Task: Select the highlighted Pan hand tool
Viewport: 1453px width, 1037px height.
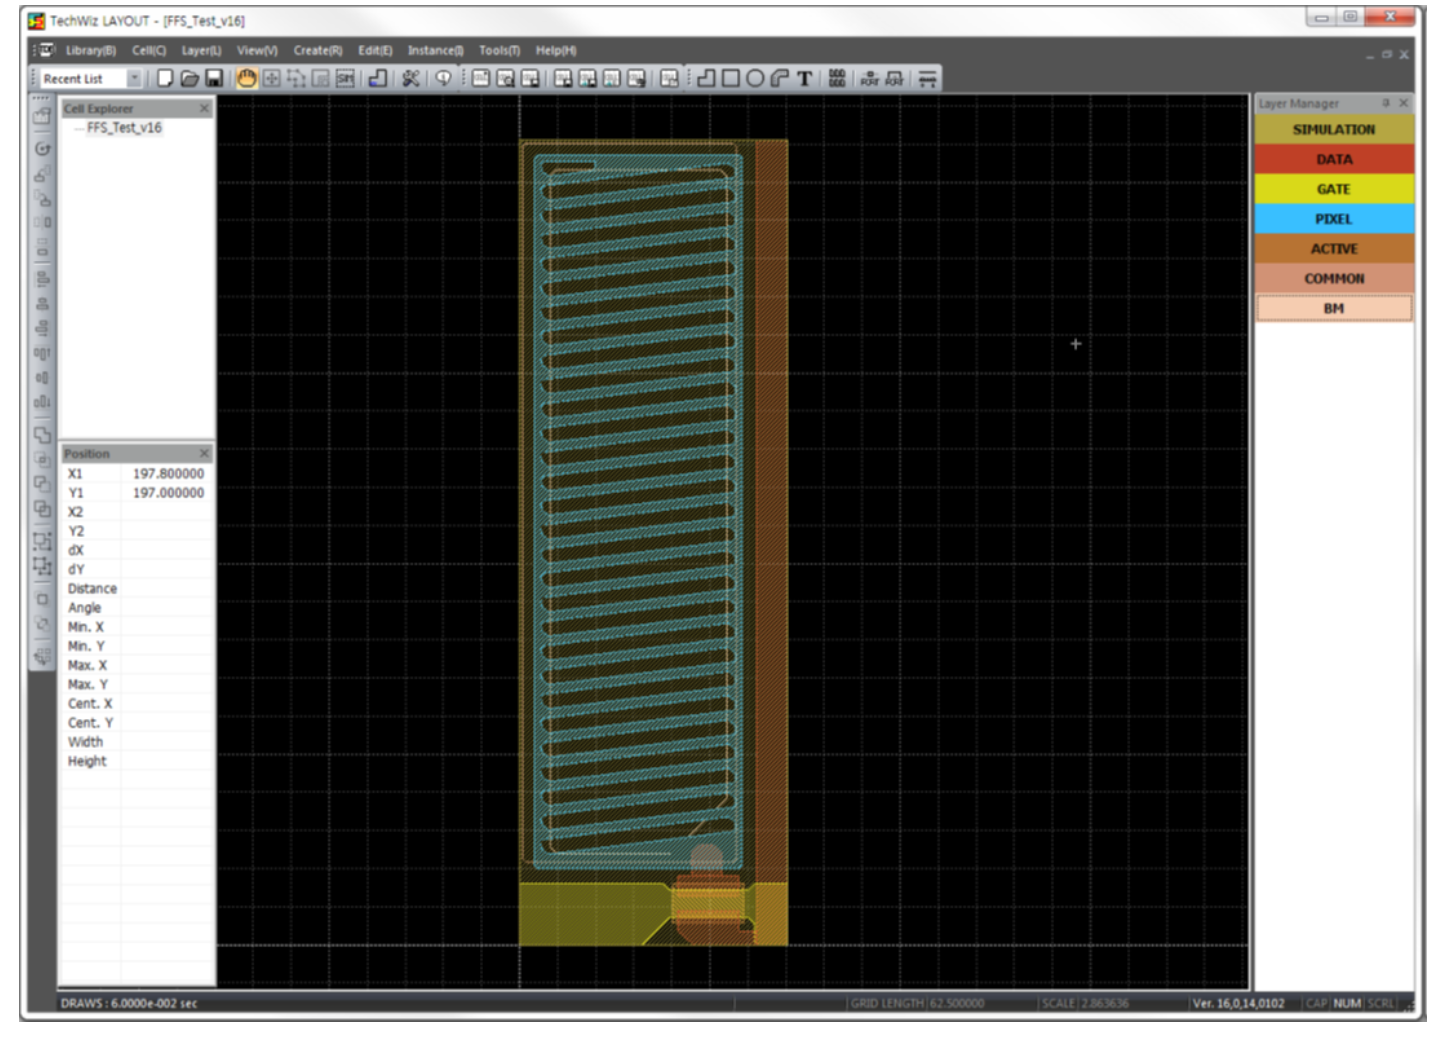Action: (246, 78)
